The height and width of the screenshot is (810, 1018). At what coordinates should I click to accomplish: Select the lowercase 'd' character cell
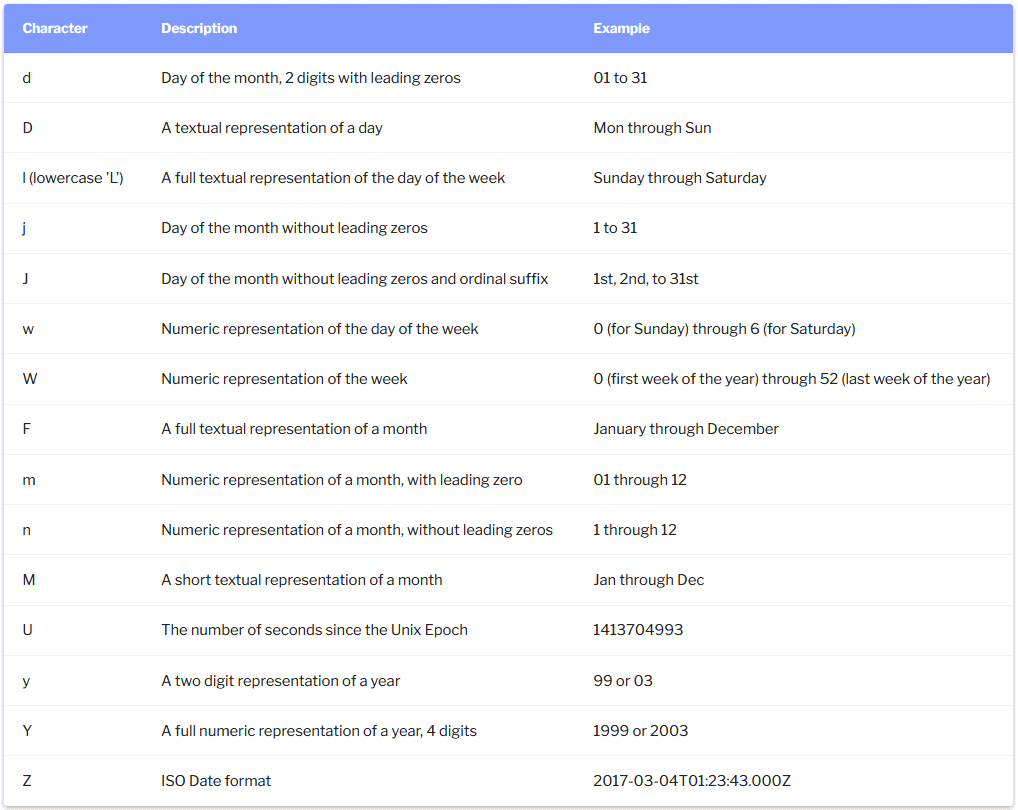(x=27, y=77)
